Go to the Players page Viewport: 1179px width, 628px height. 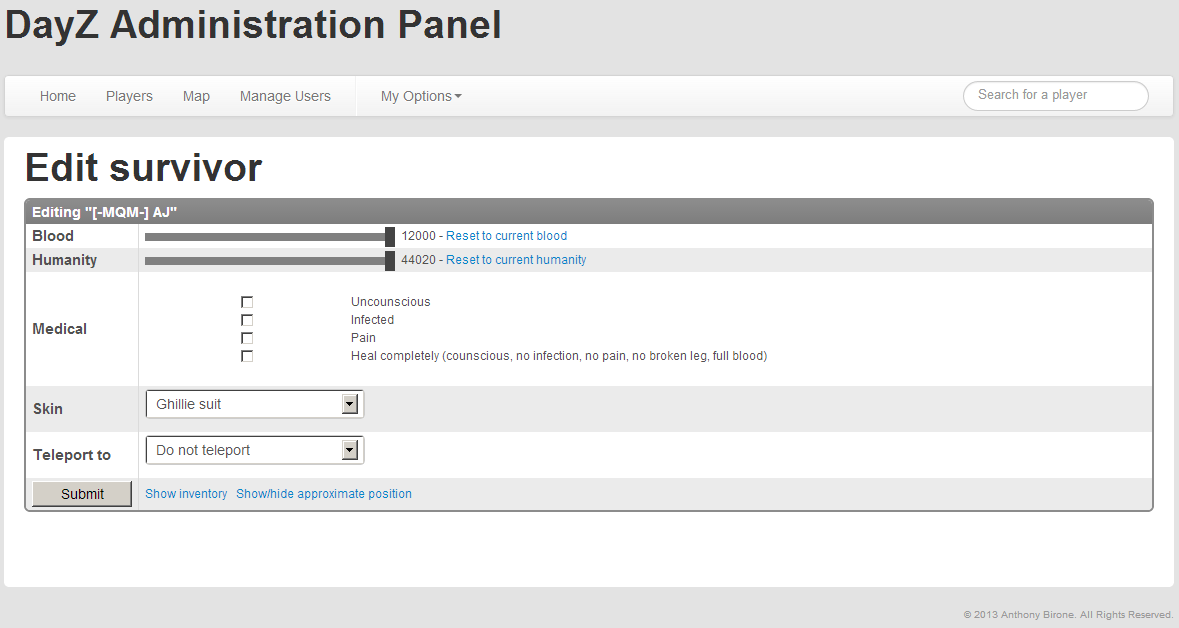click(129, 96)
